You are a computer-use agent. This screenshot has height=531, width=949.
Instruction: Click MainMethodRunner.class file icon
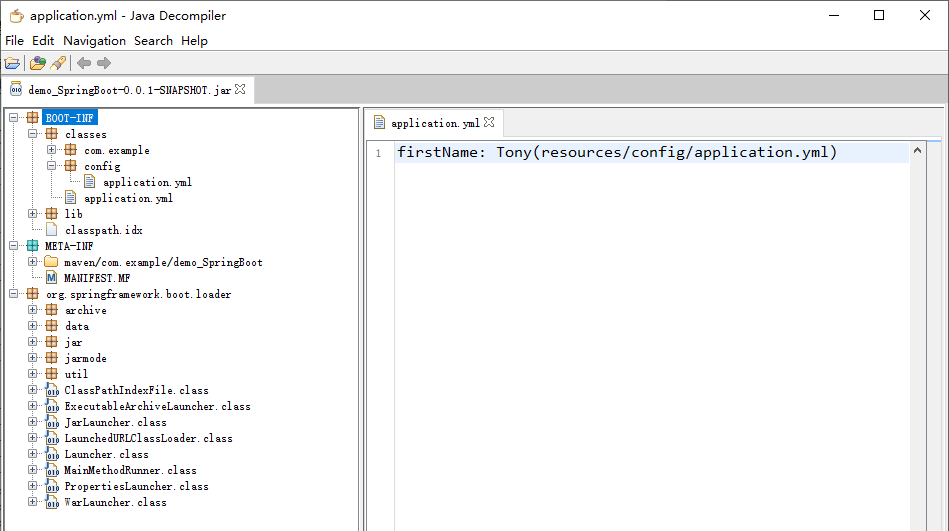pos(52,470)
